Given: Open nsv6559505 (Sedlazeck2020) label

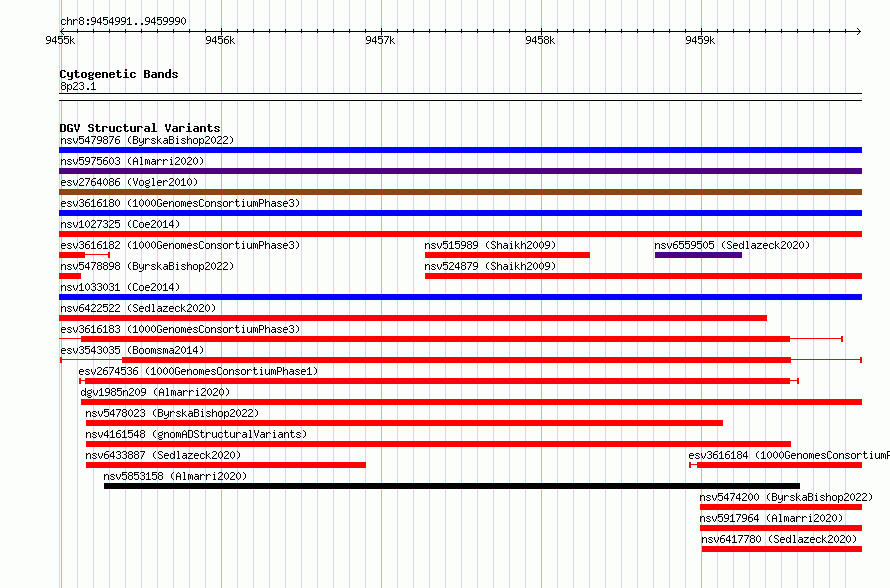Looking at the screenshot, I should click(x=732, y=245).
